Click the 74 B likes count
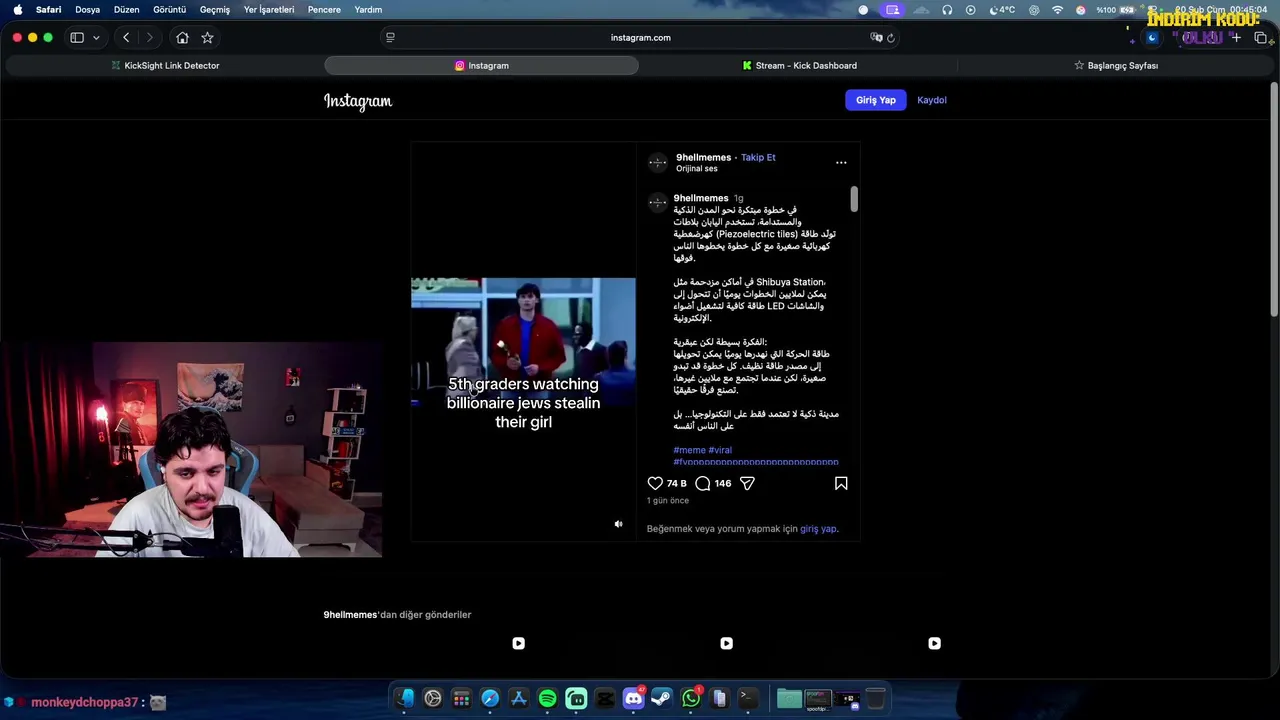 pos(677,483)
